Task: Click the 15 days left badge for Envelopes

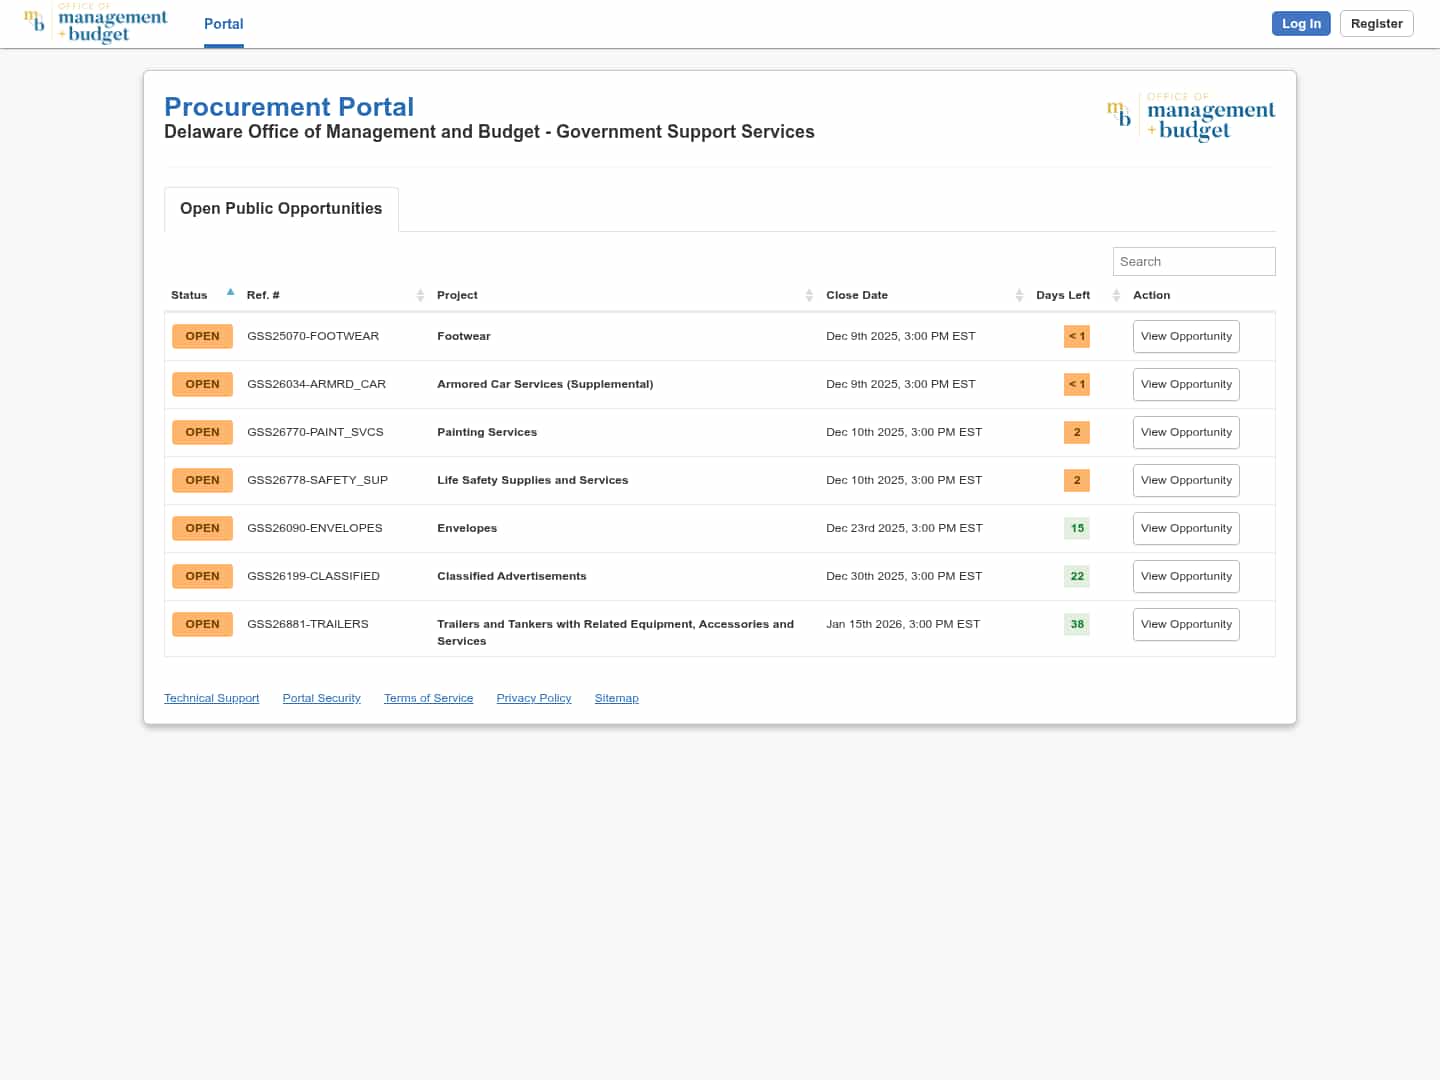Action: [1077, 528]
